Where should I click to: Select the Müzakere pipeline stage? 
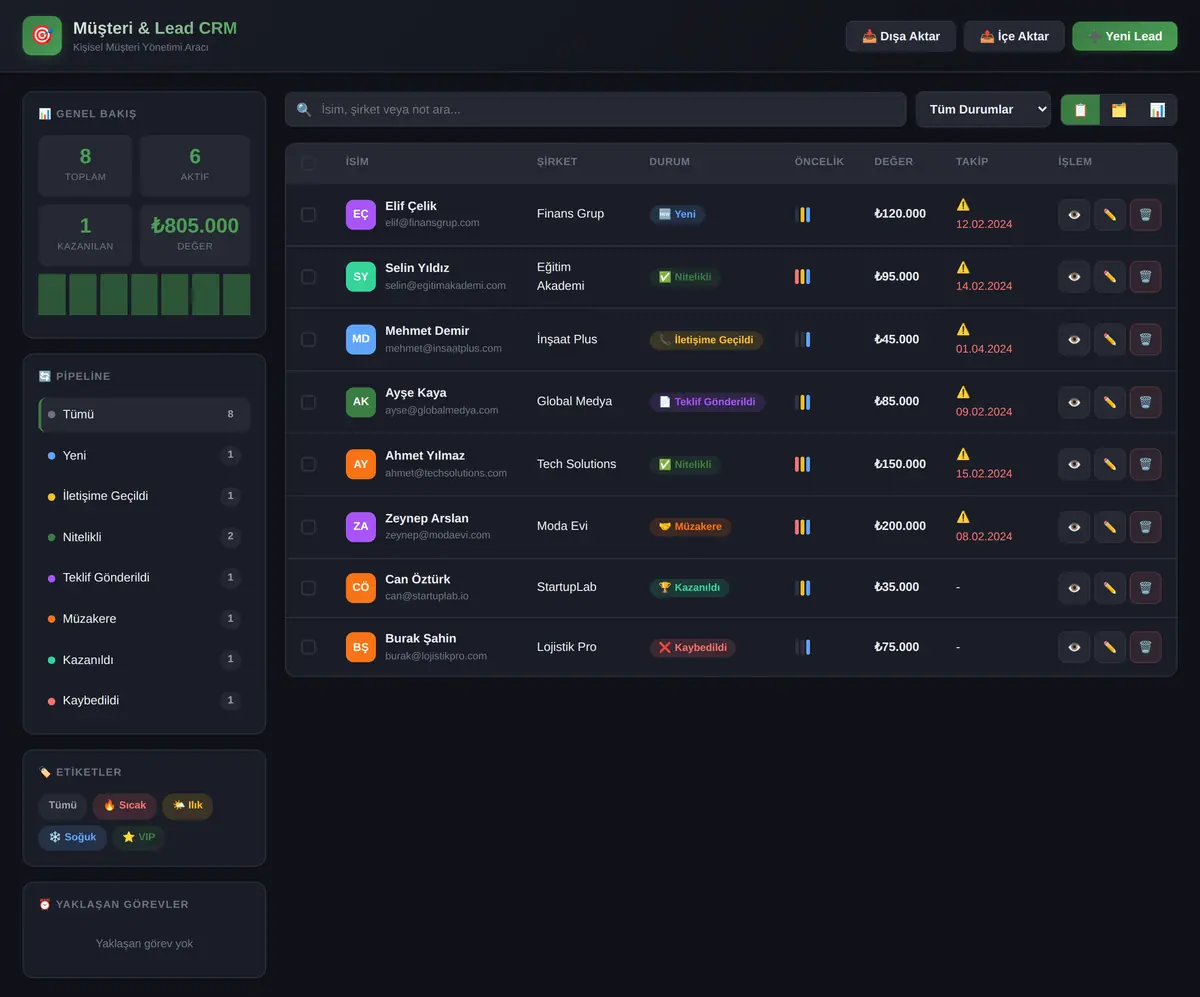144,619
